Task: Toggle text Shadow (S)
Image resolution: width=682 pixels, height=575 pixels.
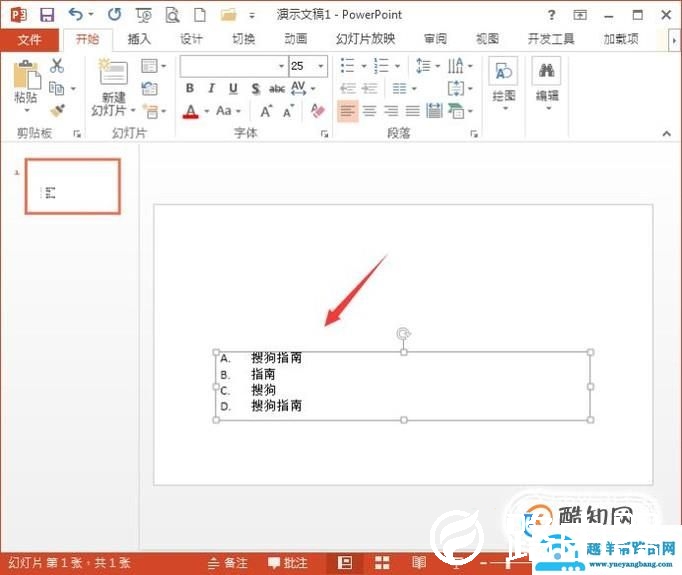Action: click(255, 89)
